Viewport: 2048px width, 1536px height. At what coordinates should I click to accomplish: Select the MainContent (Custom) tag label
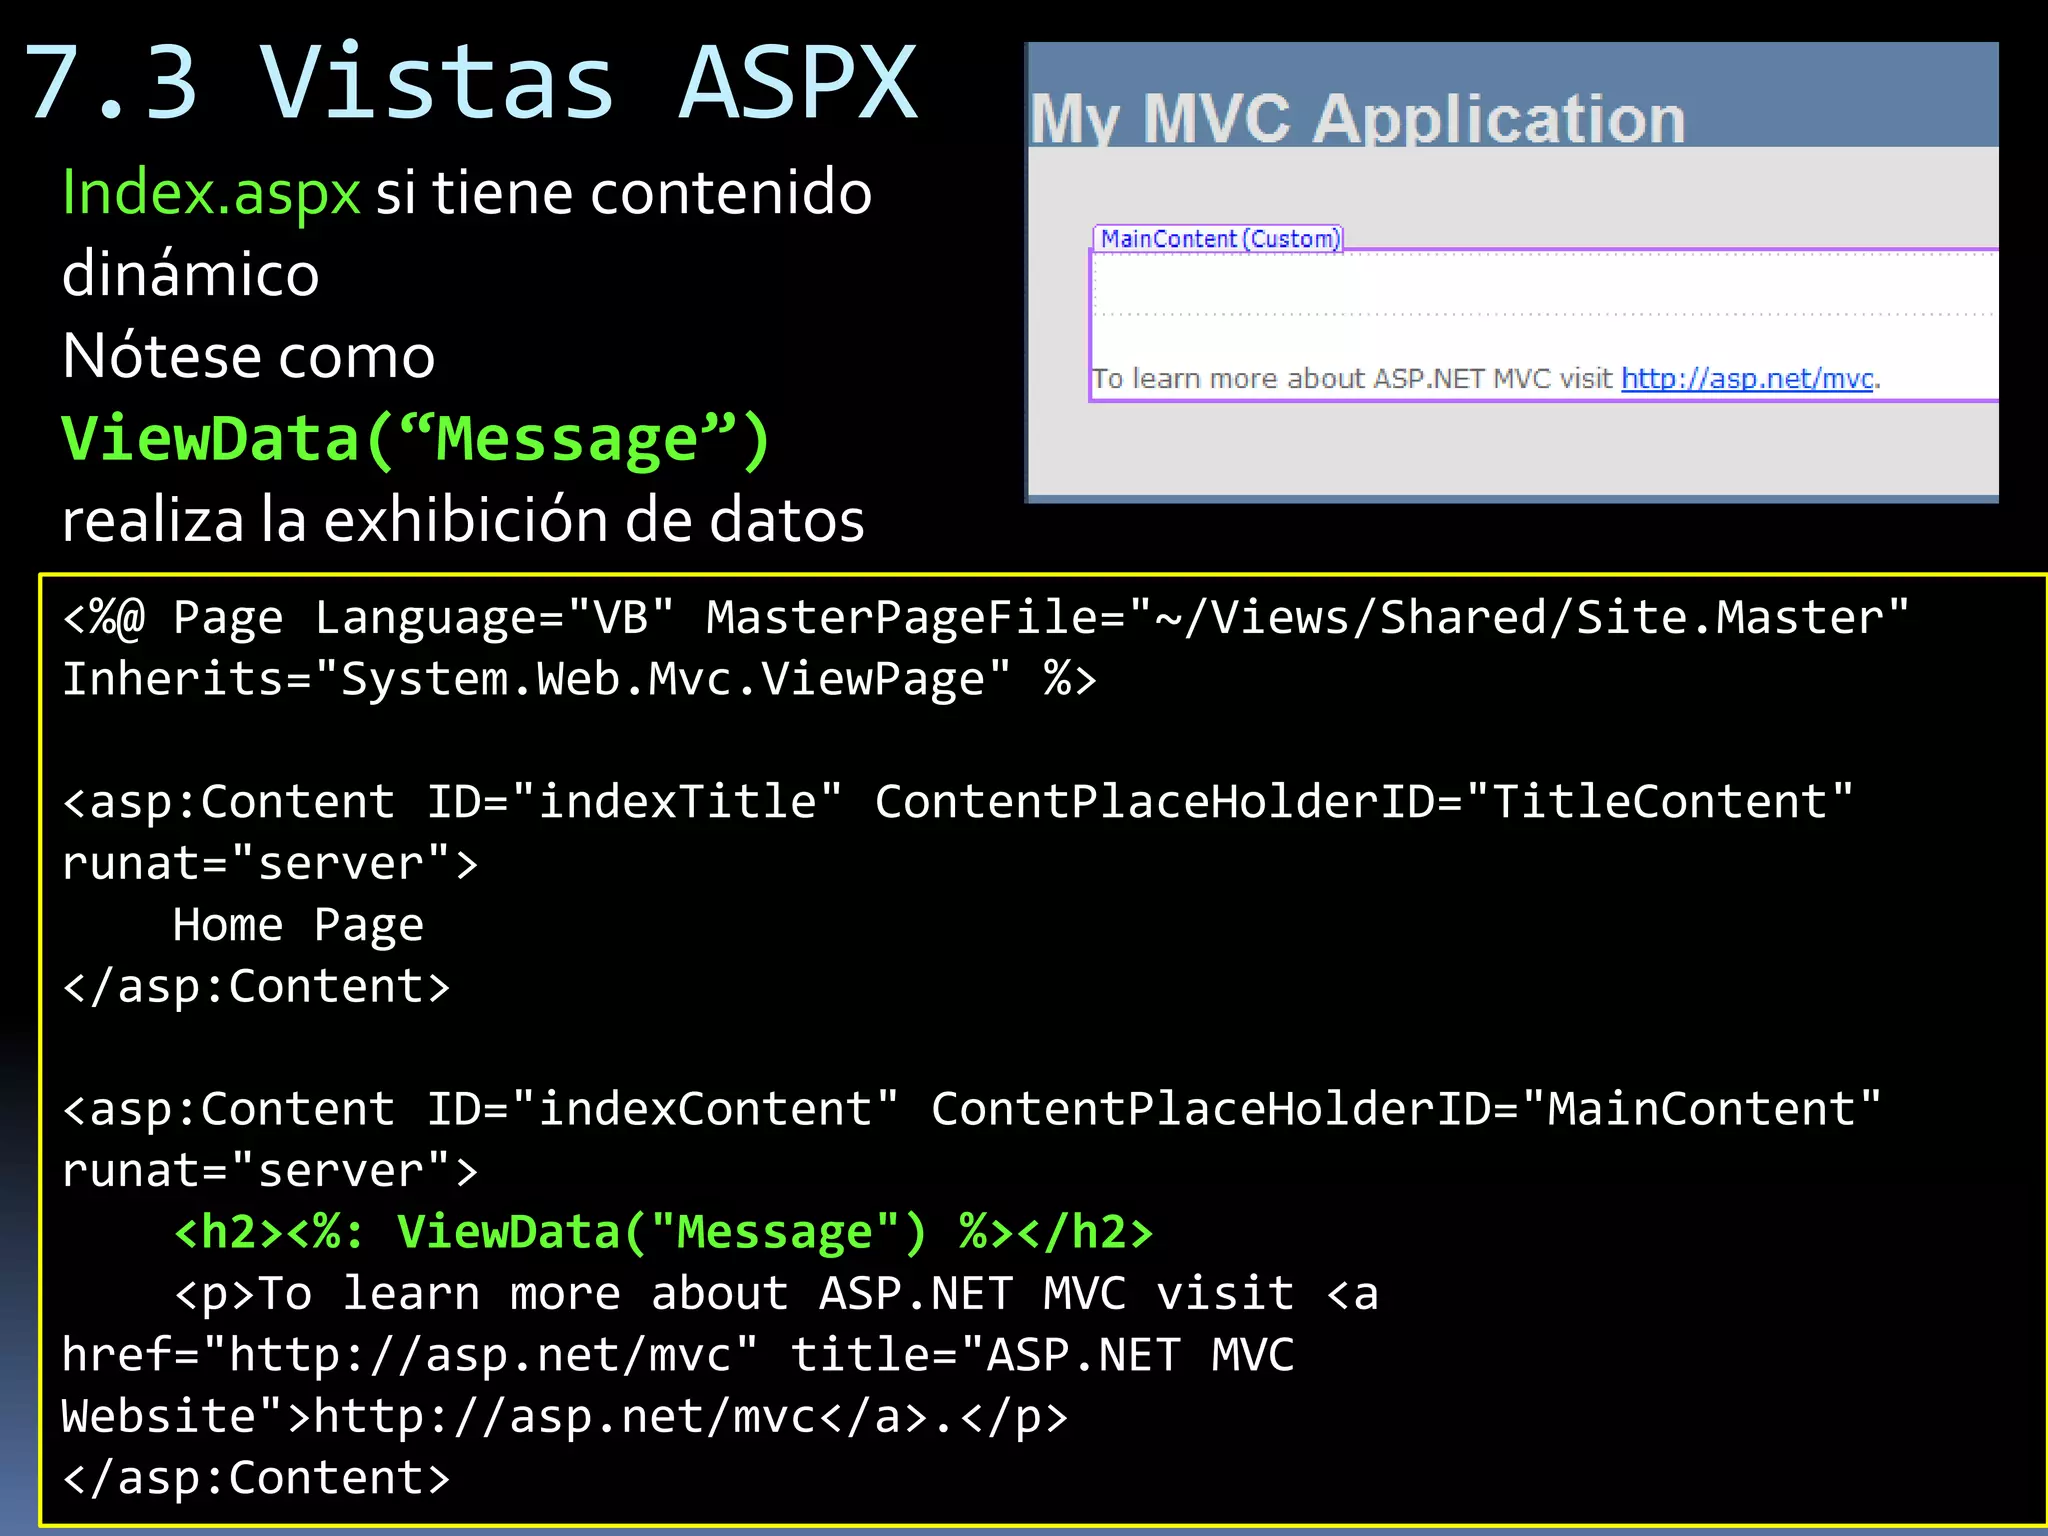coord(1218,239)
